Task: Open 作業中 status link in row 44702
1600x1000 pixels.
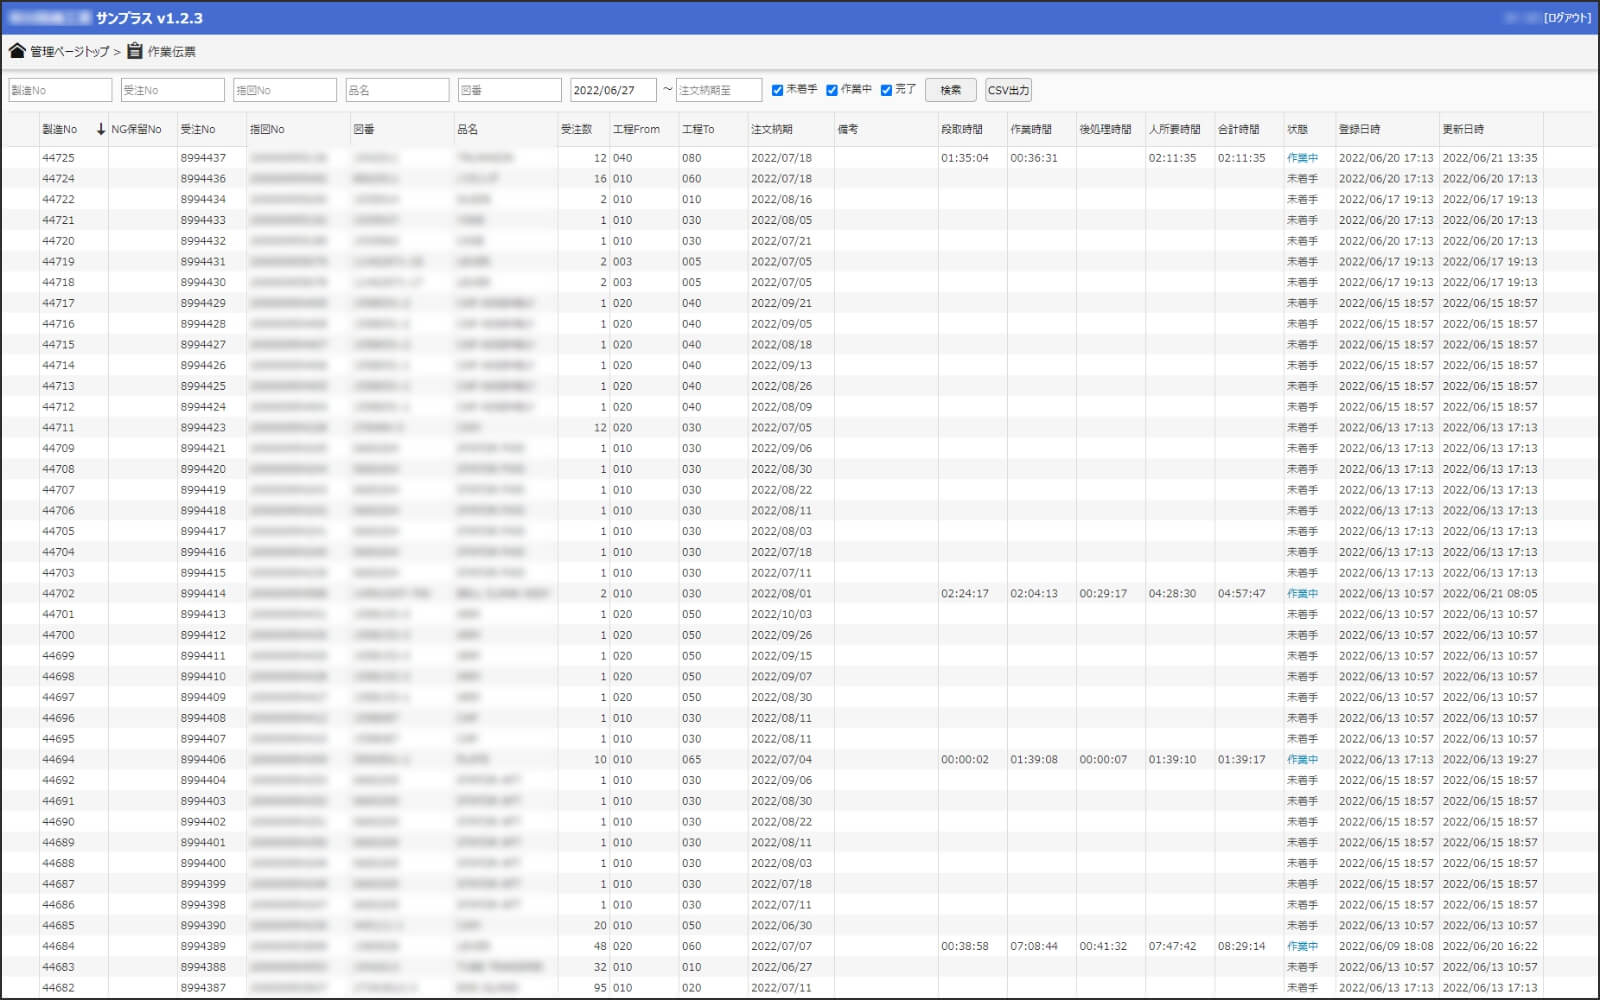Action: click(1302, 594)
